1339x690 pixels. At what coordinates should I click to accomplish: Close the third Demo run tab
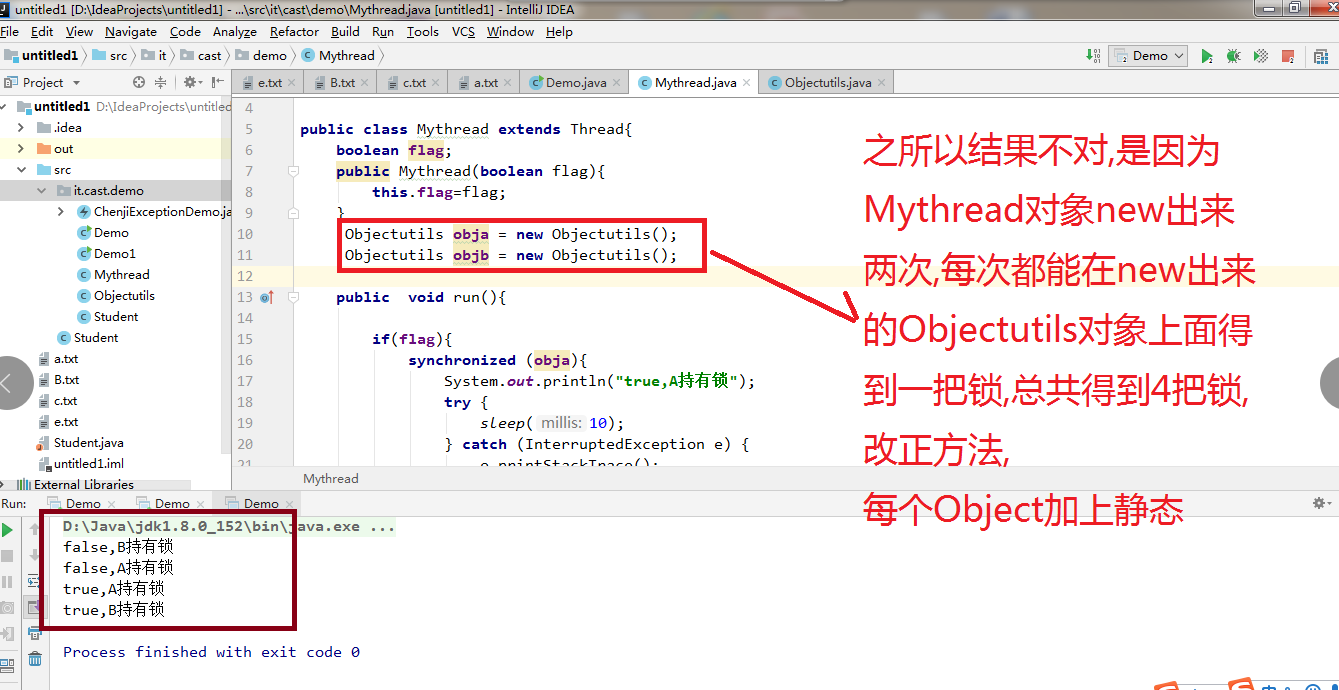pyautogui.click(x=288, y=504)
